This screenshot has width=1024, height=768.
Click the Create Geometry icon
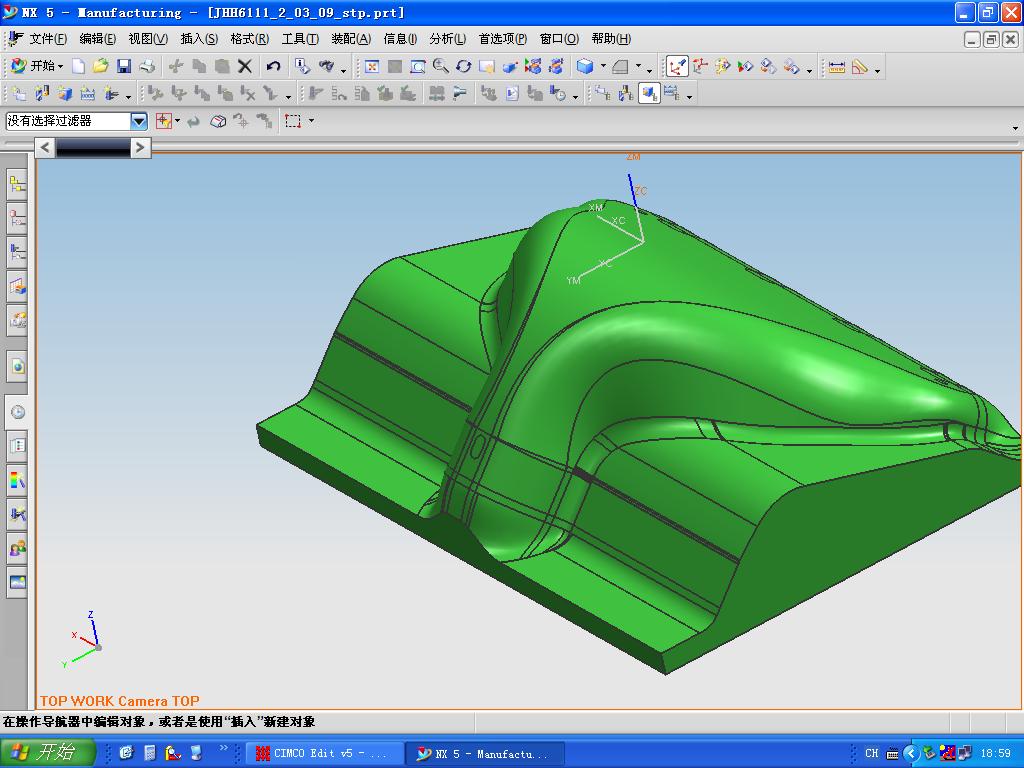coord(64,94)
